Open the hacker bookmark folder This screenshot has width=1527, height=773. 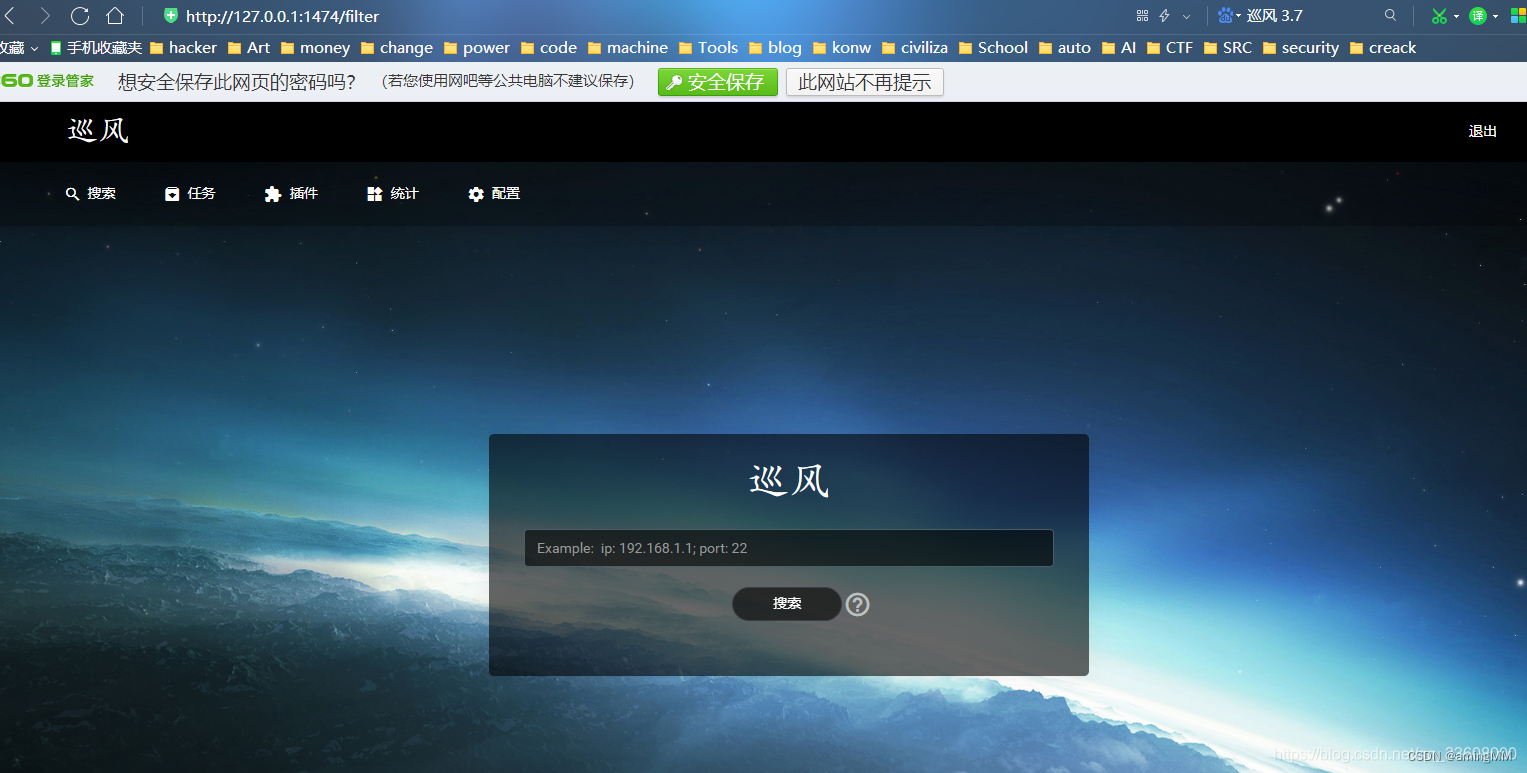coord(183,47)
